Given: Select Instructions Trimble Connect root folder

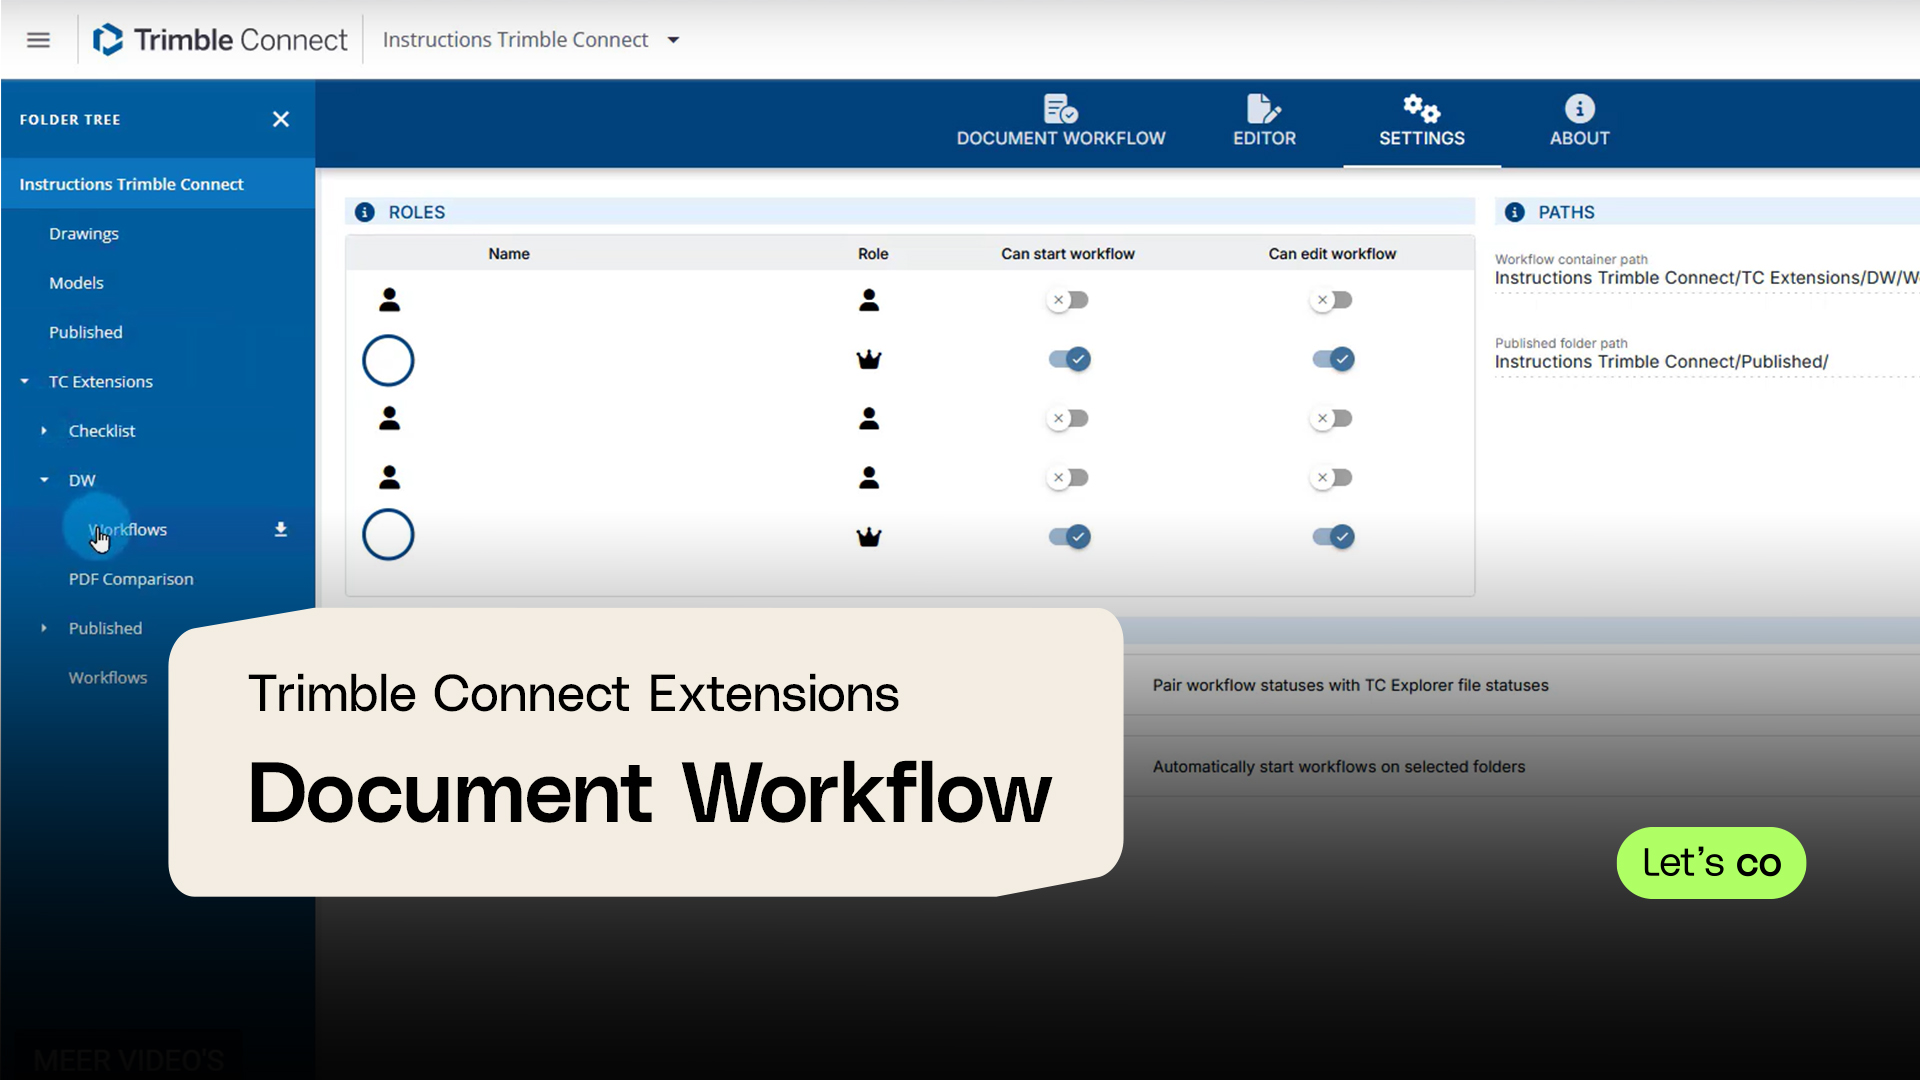Looking at the screenshot, I should pos(158,184).
